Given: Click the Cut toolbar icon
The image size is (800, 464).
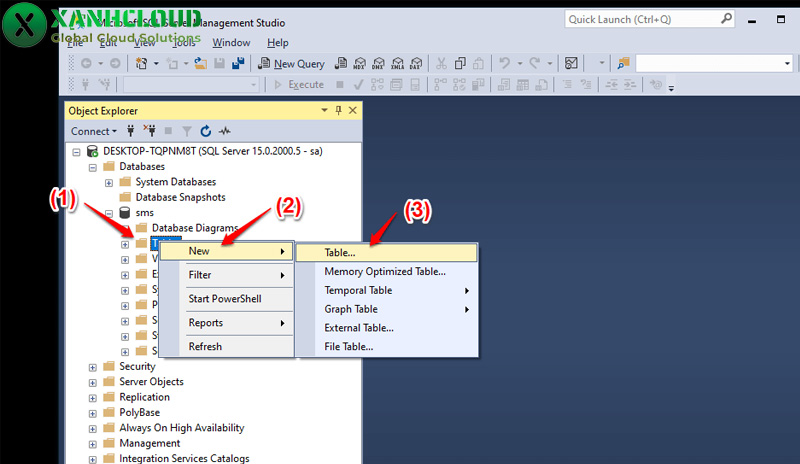Looking at the screenshot, I should (441, 63).
